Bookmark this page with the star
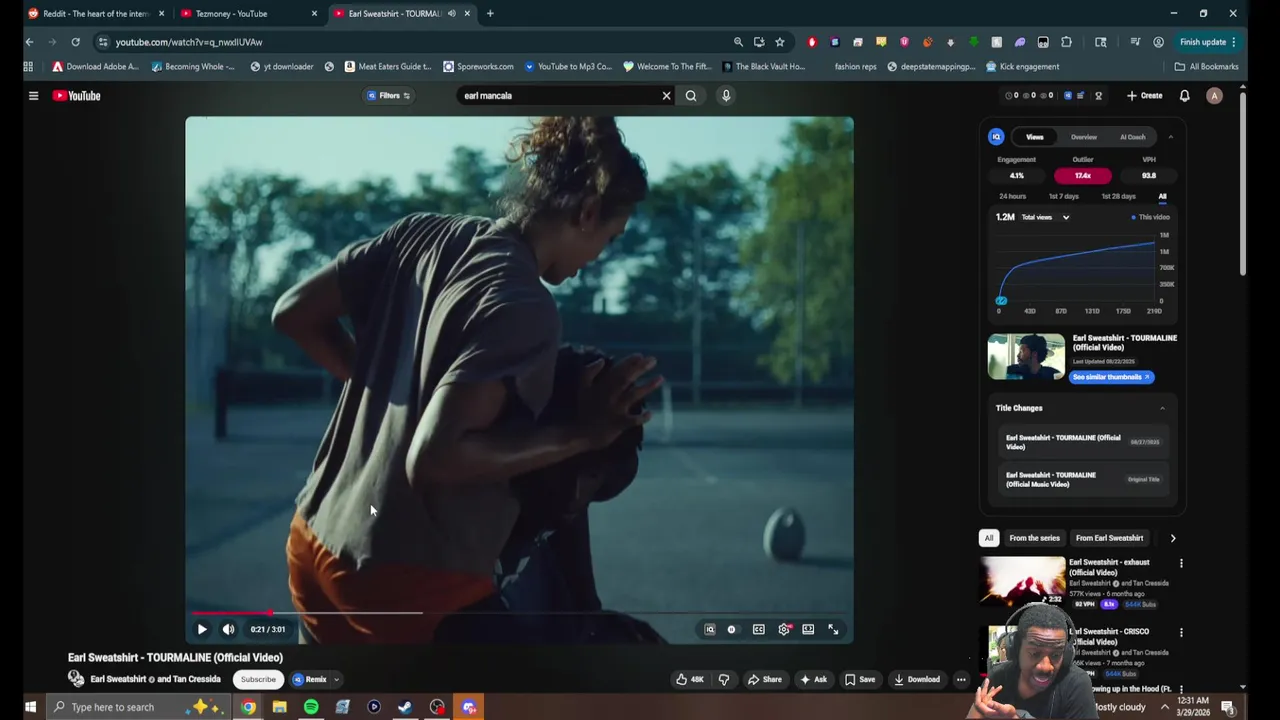1280x720 pixels. (x=780, y=42)
